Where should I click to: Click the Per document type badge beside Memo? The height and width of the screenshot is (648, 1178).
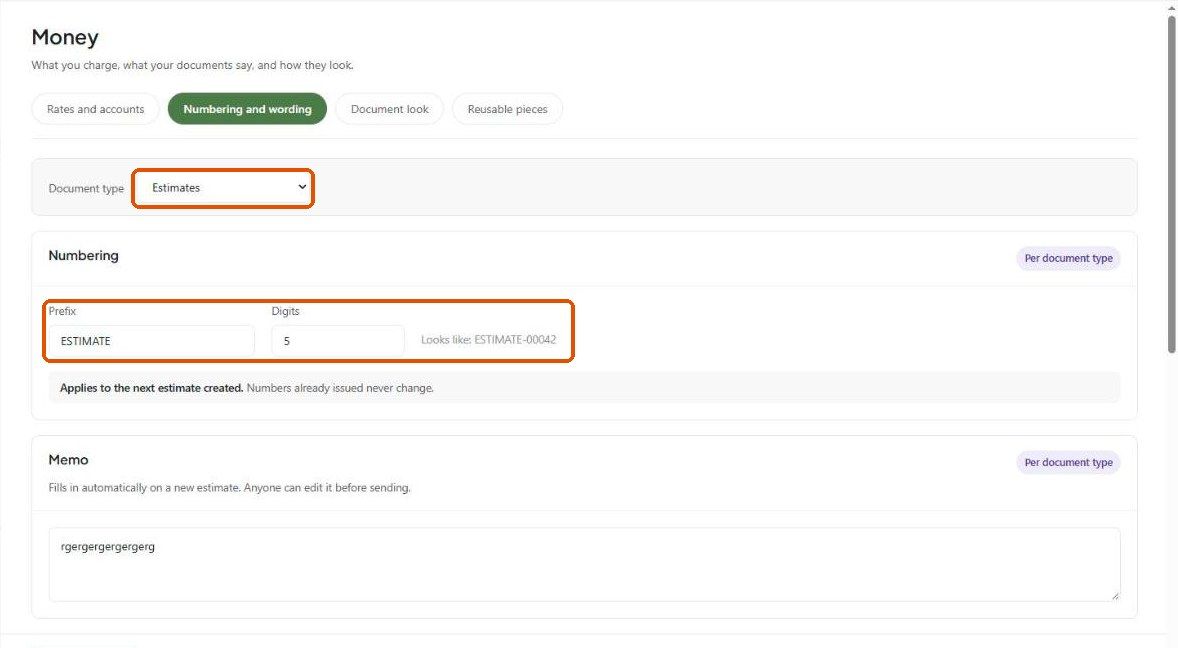pos(1068,463)
